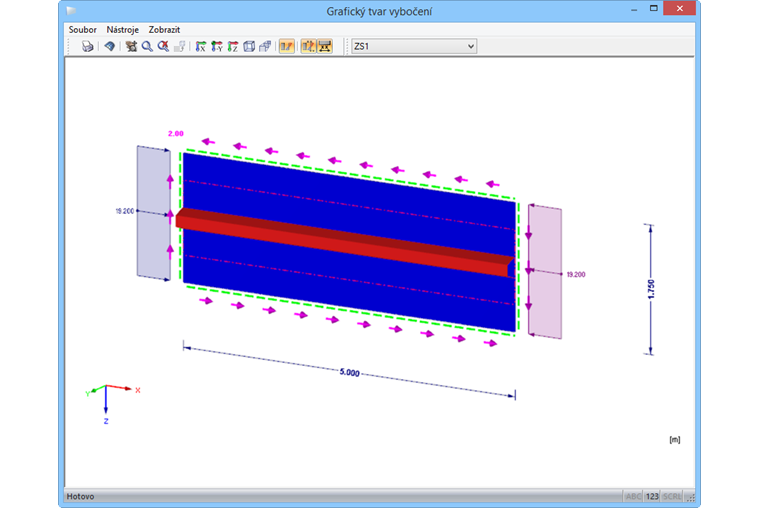760x508 pixels.
Task: Click the right 19.200 stress value
Action: (x=576, y=274)
